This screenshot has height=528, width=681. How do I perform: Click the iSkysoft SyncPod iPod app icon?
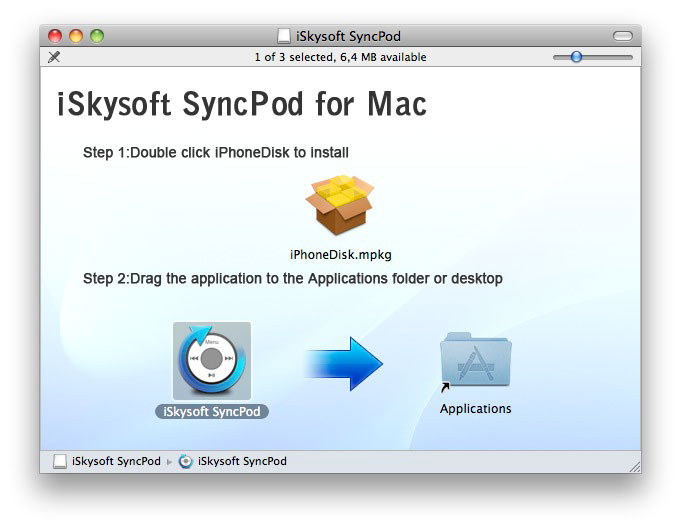(211, 361)
